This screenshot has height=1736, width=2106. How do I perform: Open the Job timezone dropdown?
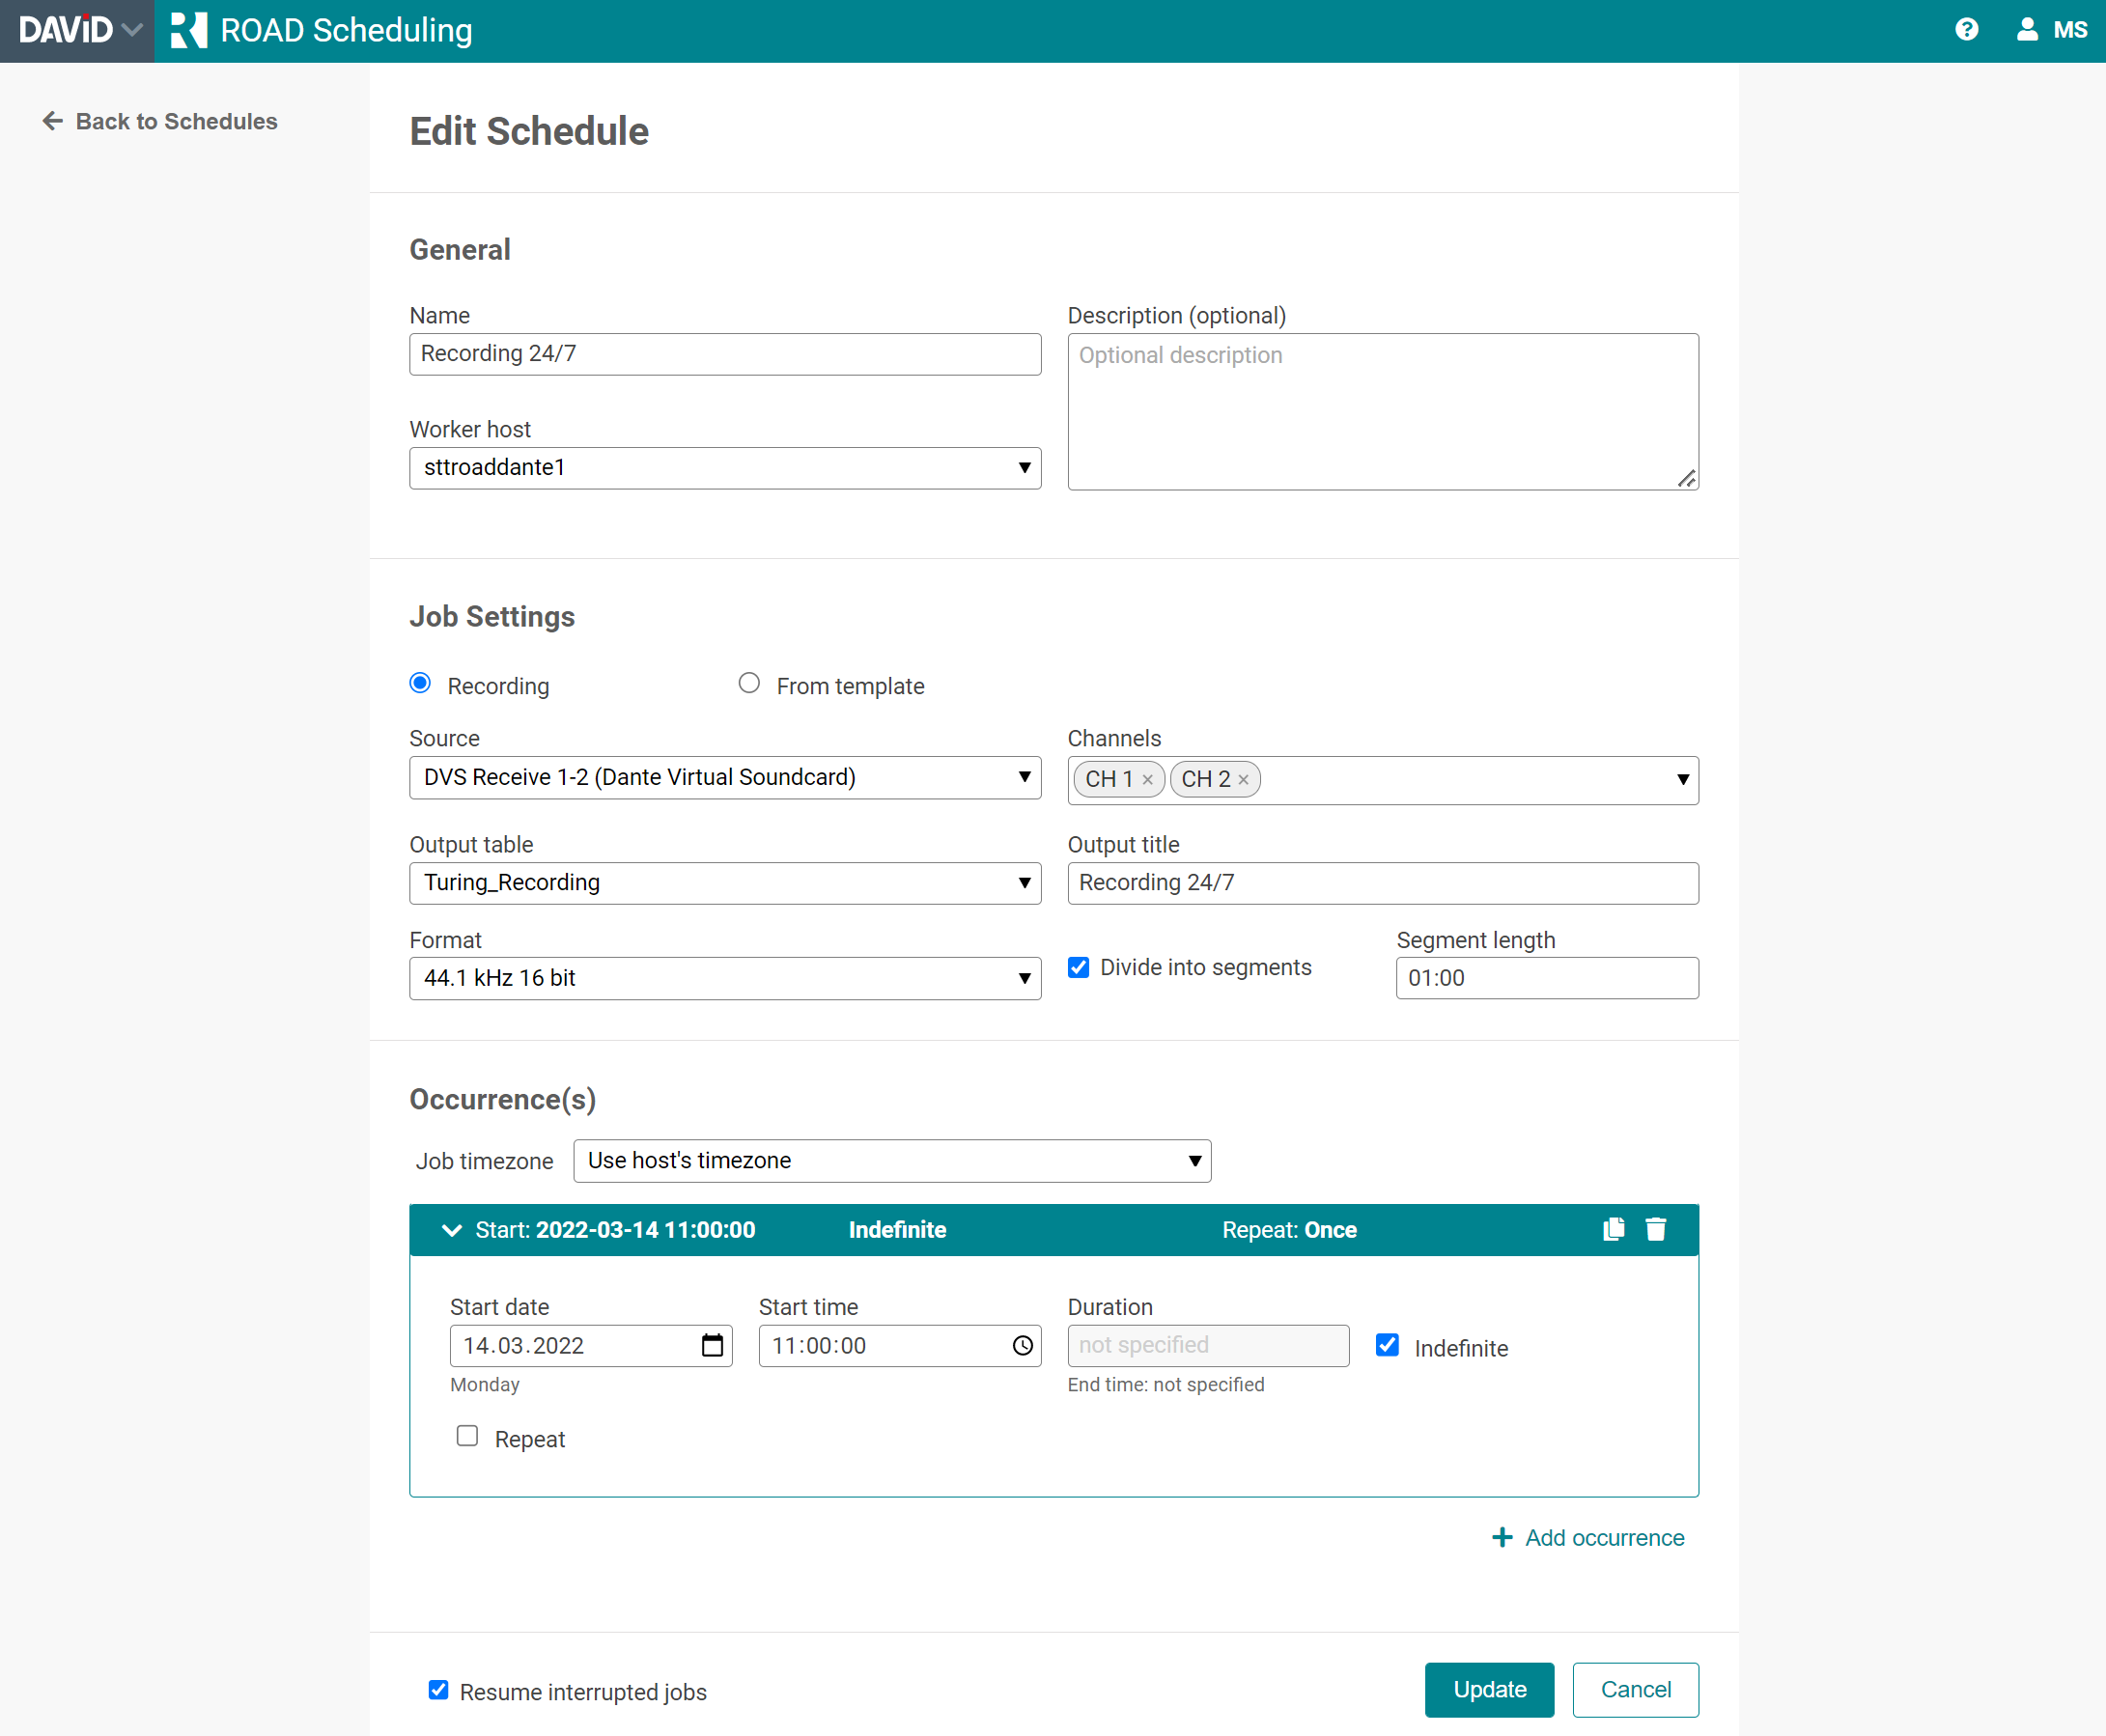tap(892, 1161)
